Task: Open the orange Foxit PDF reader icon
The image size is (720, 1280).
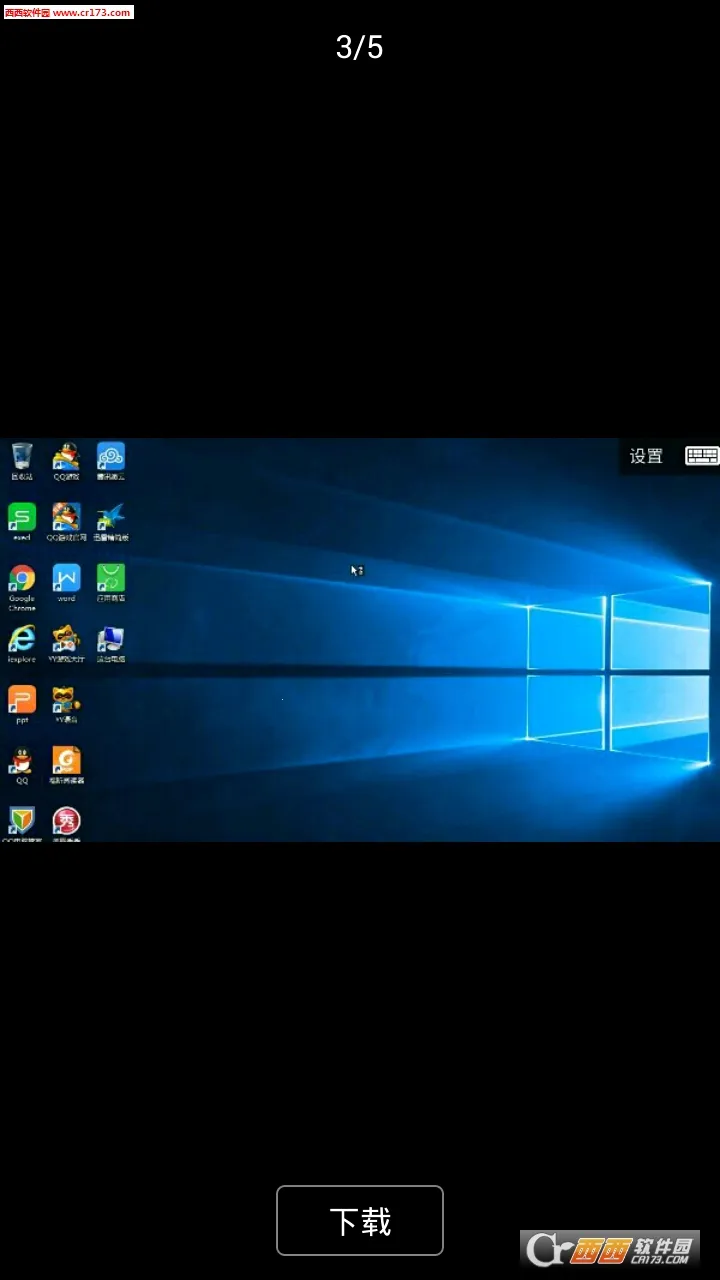Action: click(66, 762)
